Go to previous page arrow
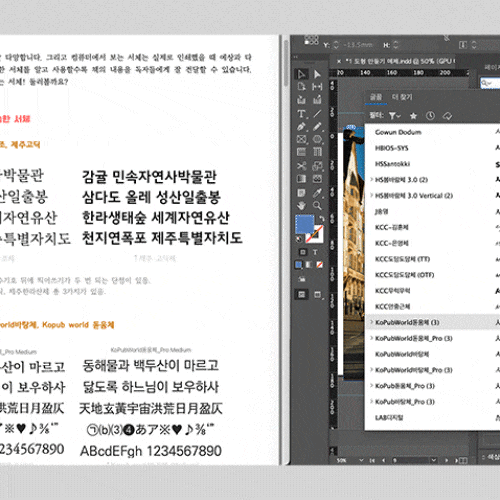The image size is (500, 500). pos(383,460)
